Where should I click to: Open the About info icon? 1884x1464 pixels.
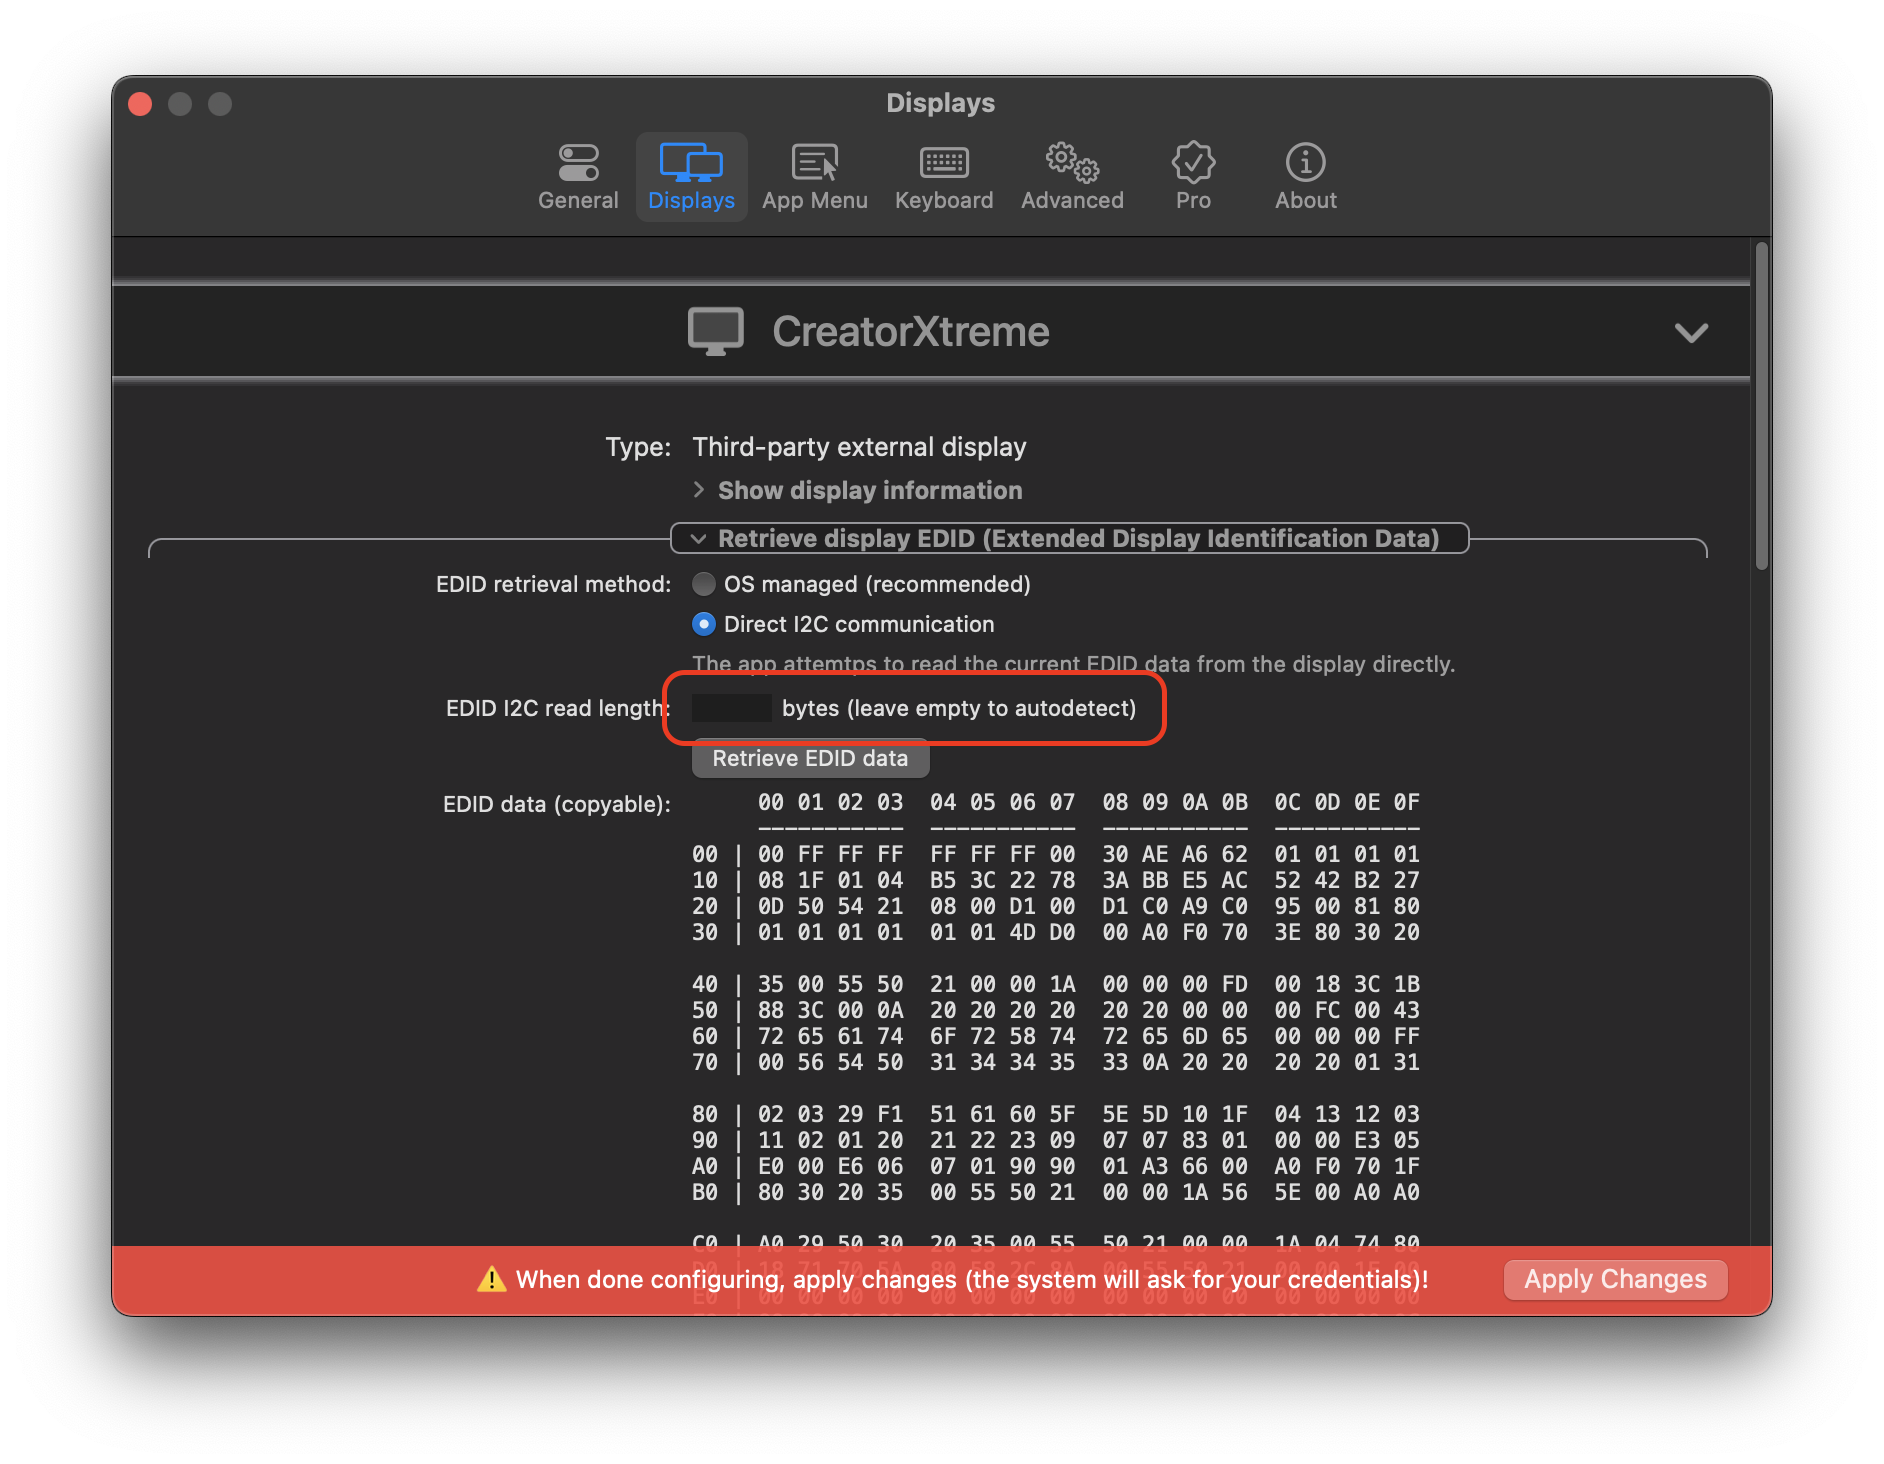click(x=1304, y=162)
